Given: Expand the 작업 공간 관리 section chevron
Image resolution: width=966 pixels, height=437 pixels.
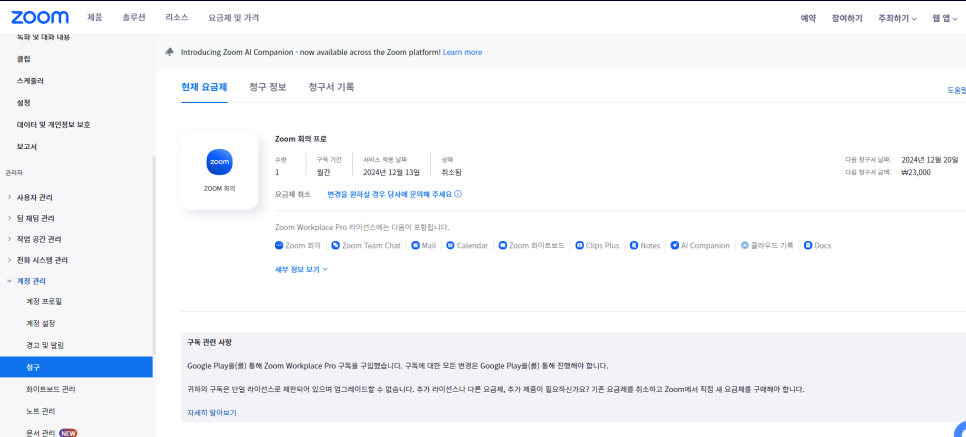Looking at the screenshot, I should tap(9, 239).
